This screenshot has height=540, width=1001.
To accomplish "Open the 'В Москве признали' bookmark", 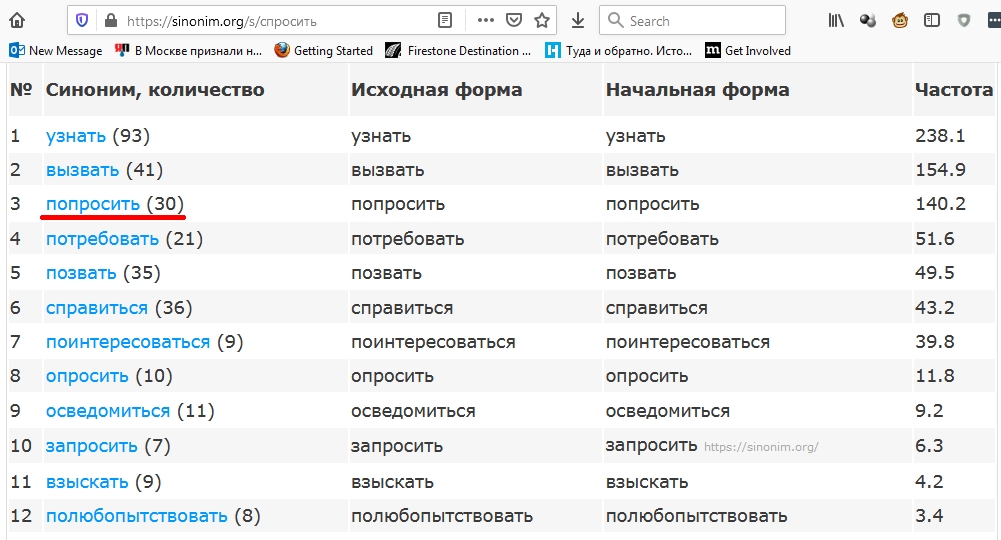I will [x=188, y=50].
